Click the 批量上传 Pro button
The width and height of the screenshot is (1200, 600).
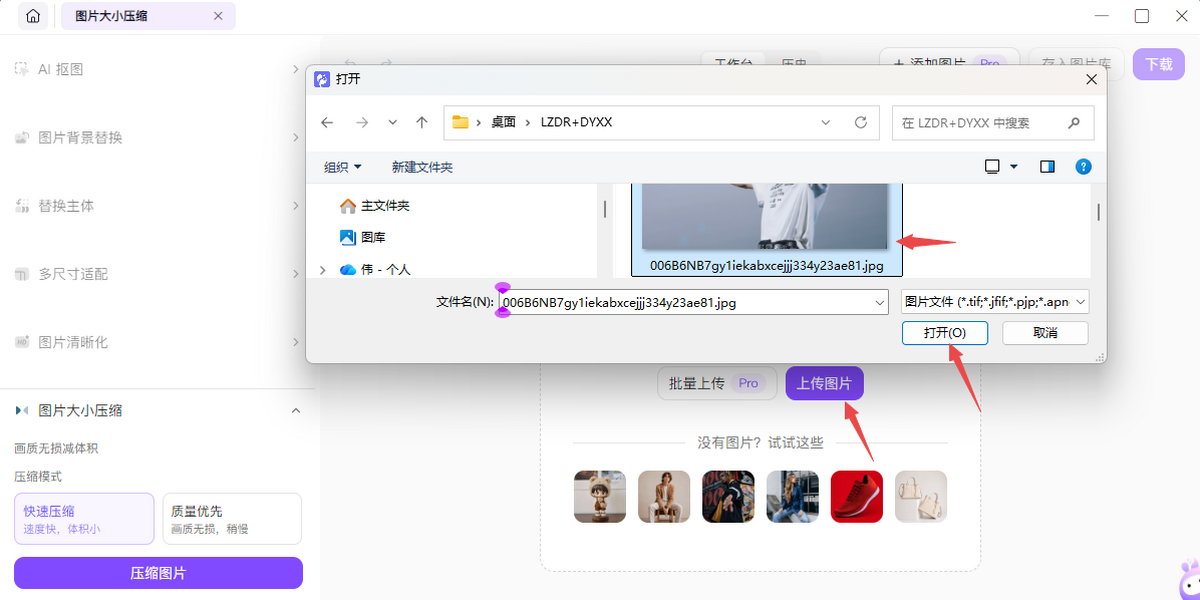point(717,383)
